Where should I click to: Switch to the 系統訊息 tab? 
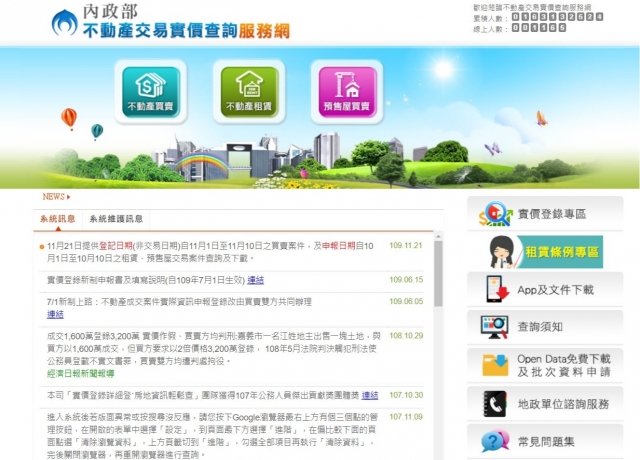coord(58,219)
